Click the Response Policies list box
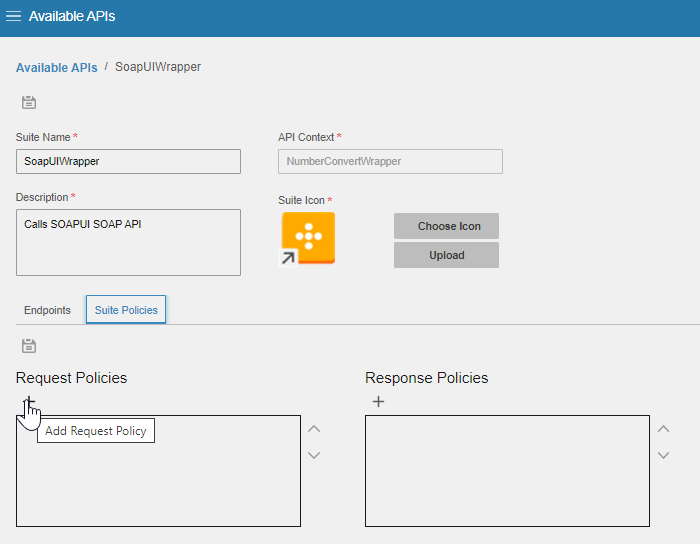Image resolution: width=700 pixels, height=544 pixels. click(507, 471)
